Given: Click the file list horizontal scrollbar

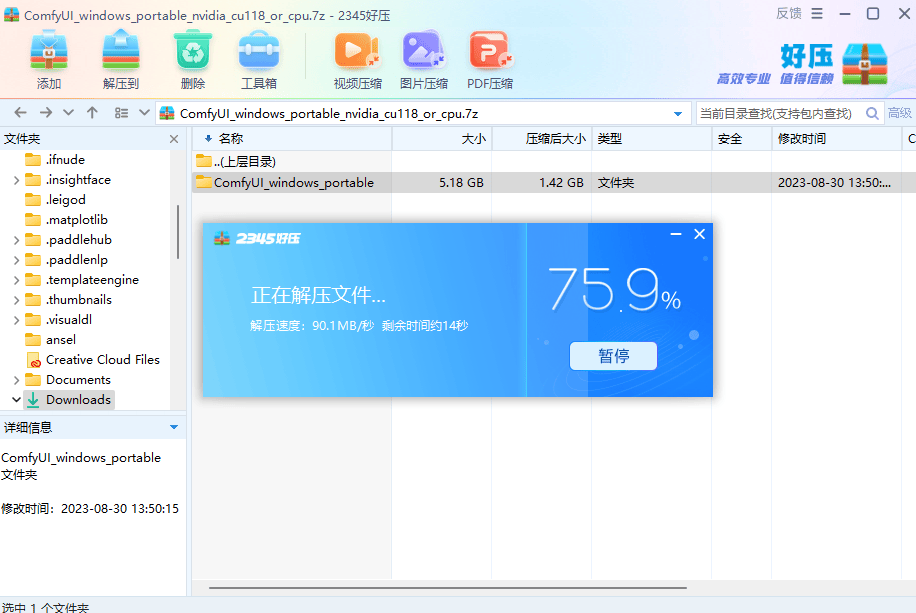Looking at the screenshot, I should coord(447,588).
